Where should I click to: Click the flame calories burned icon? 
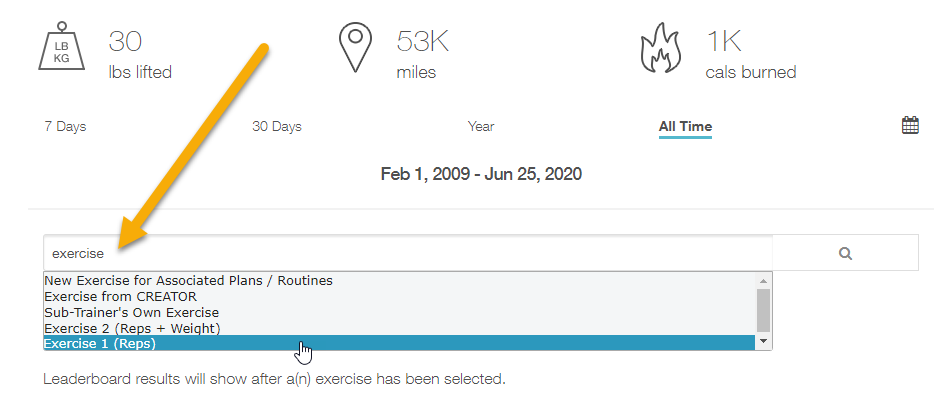coord(662,48)
